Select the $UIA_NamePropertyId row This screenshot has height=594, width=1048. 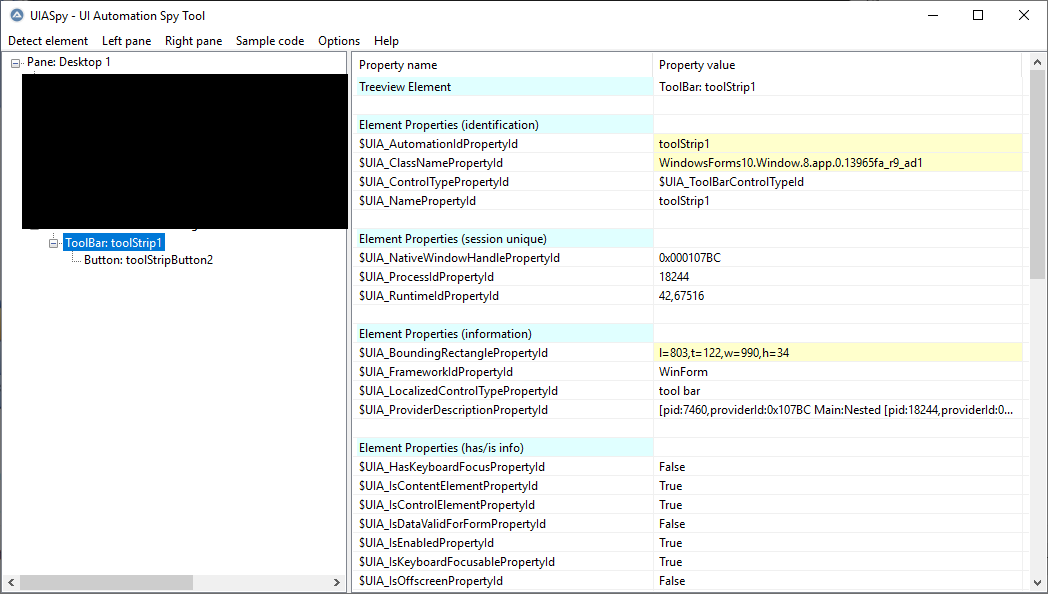click(688, 200)
